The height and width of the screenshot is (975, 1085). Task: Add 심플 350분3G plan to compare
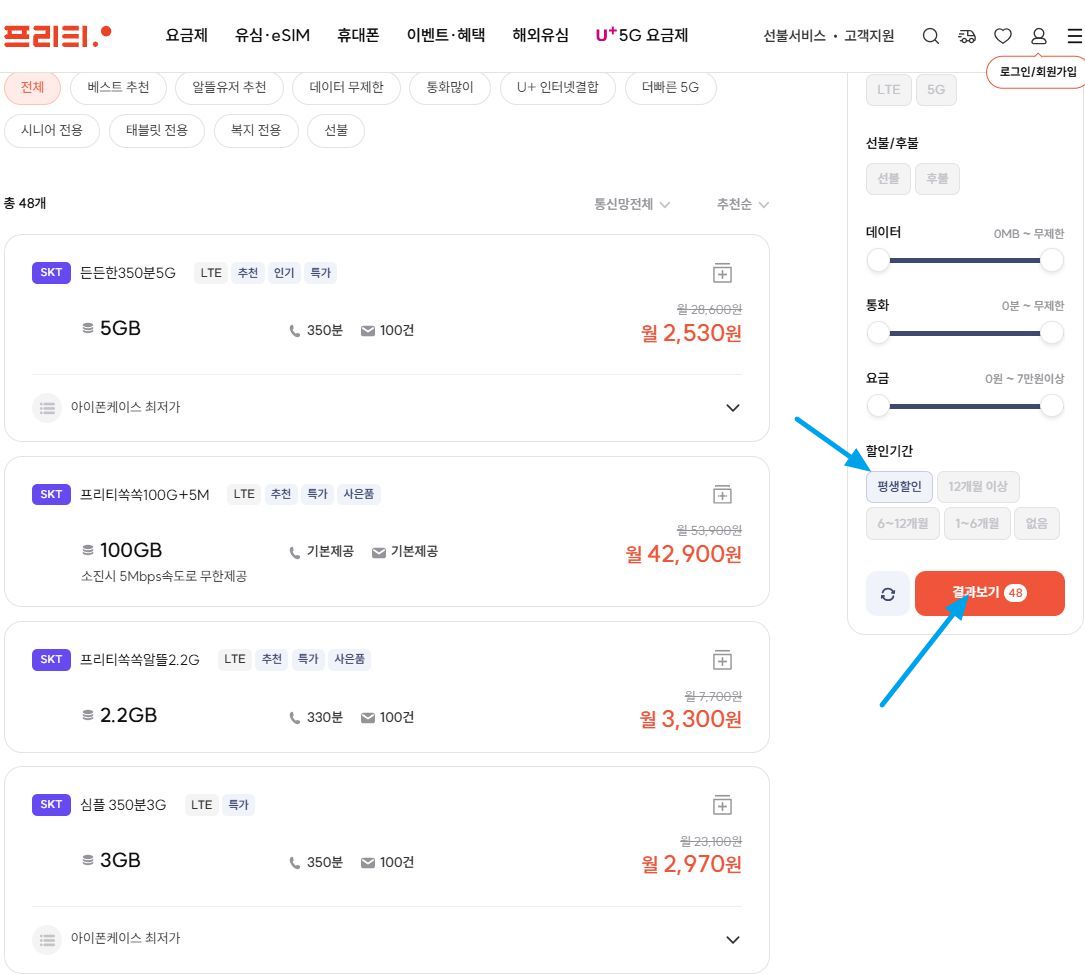[722, 805]
